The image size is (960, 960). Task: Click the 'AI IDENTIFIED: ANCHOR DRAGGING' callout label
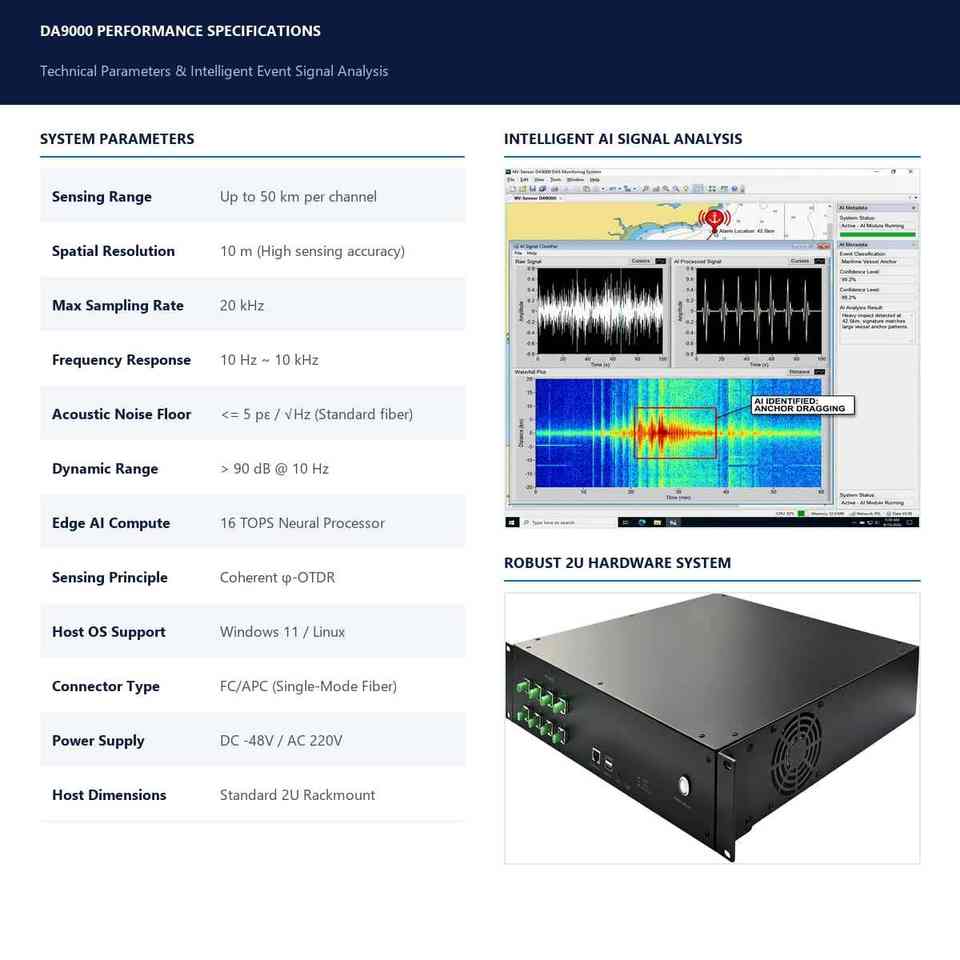pos(802,404)
